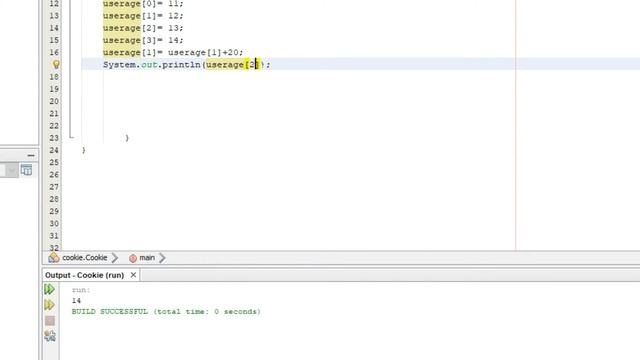The height and width of the screenshot is (360, 640).
Task: Click the line userage[2]= 13;
Action: 143,28
